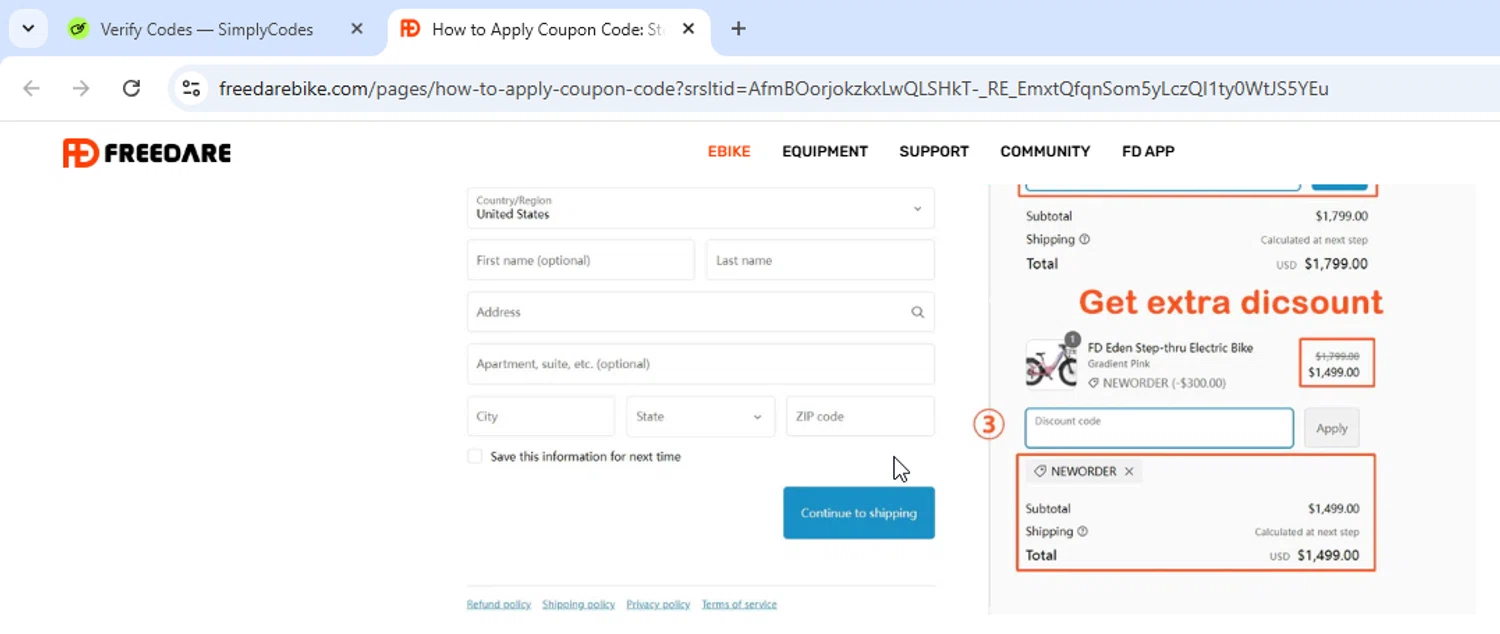The image size is (1500, 634).
Task: View site information icon in address bar
Action: tap(190, 88)
